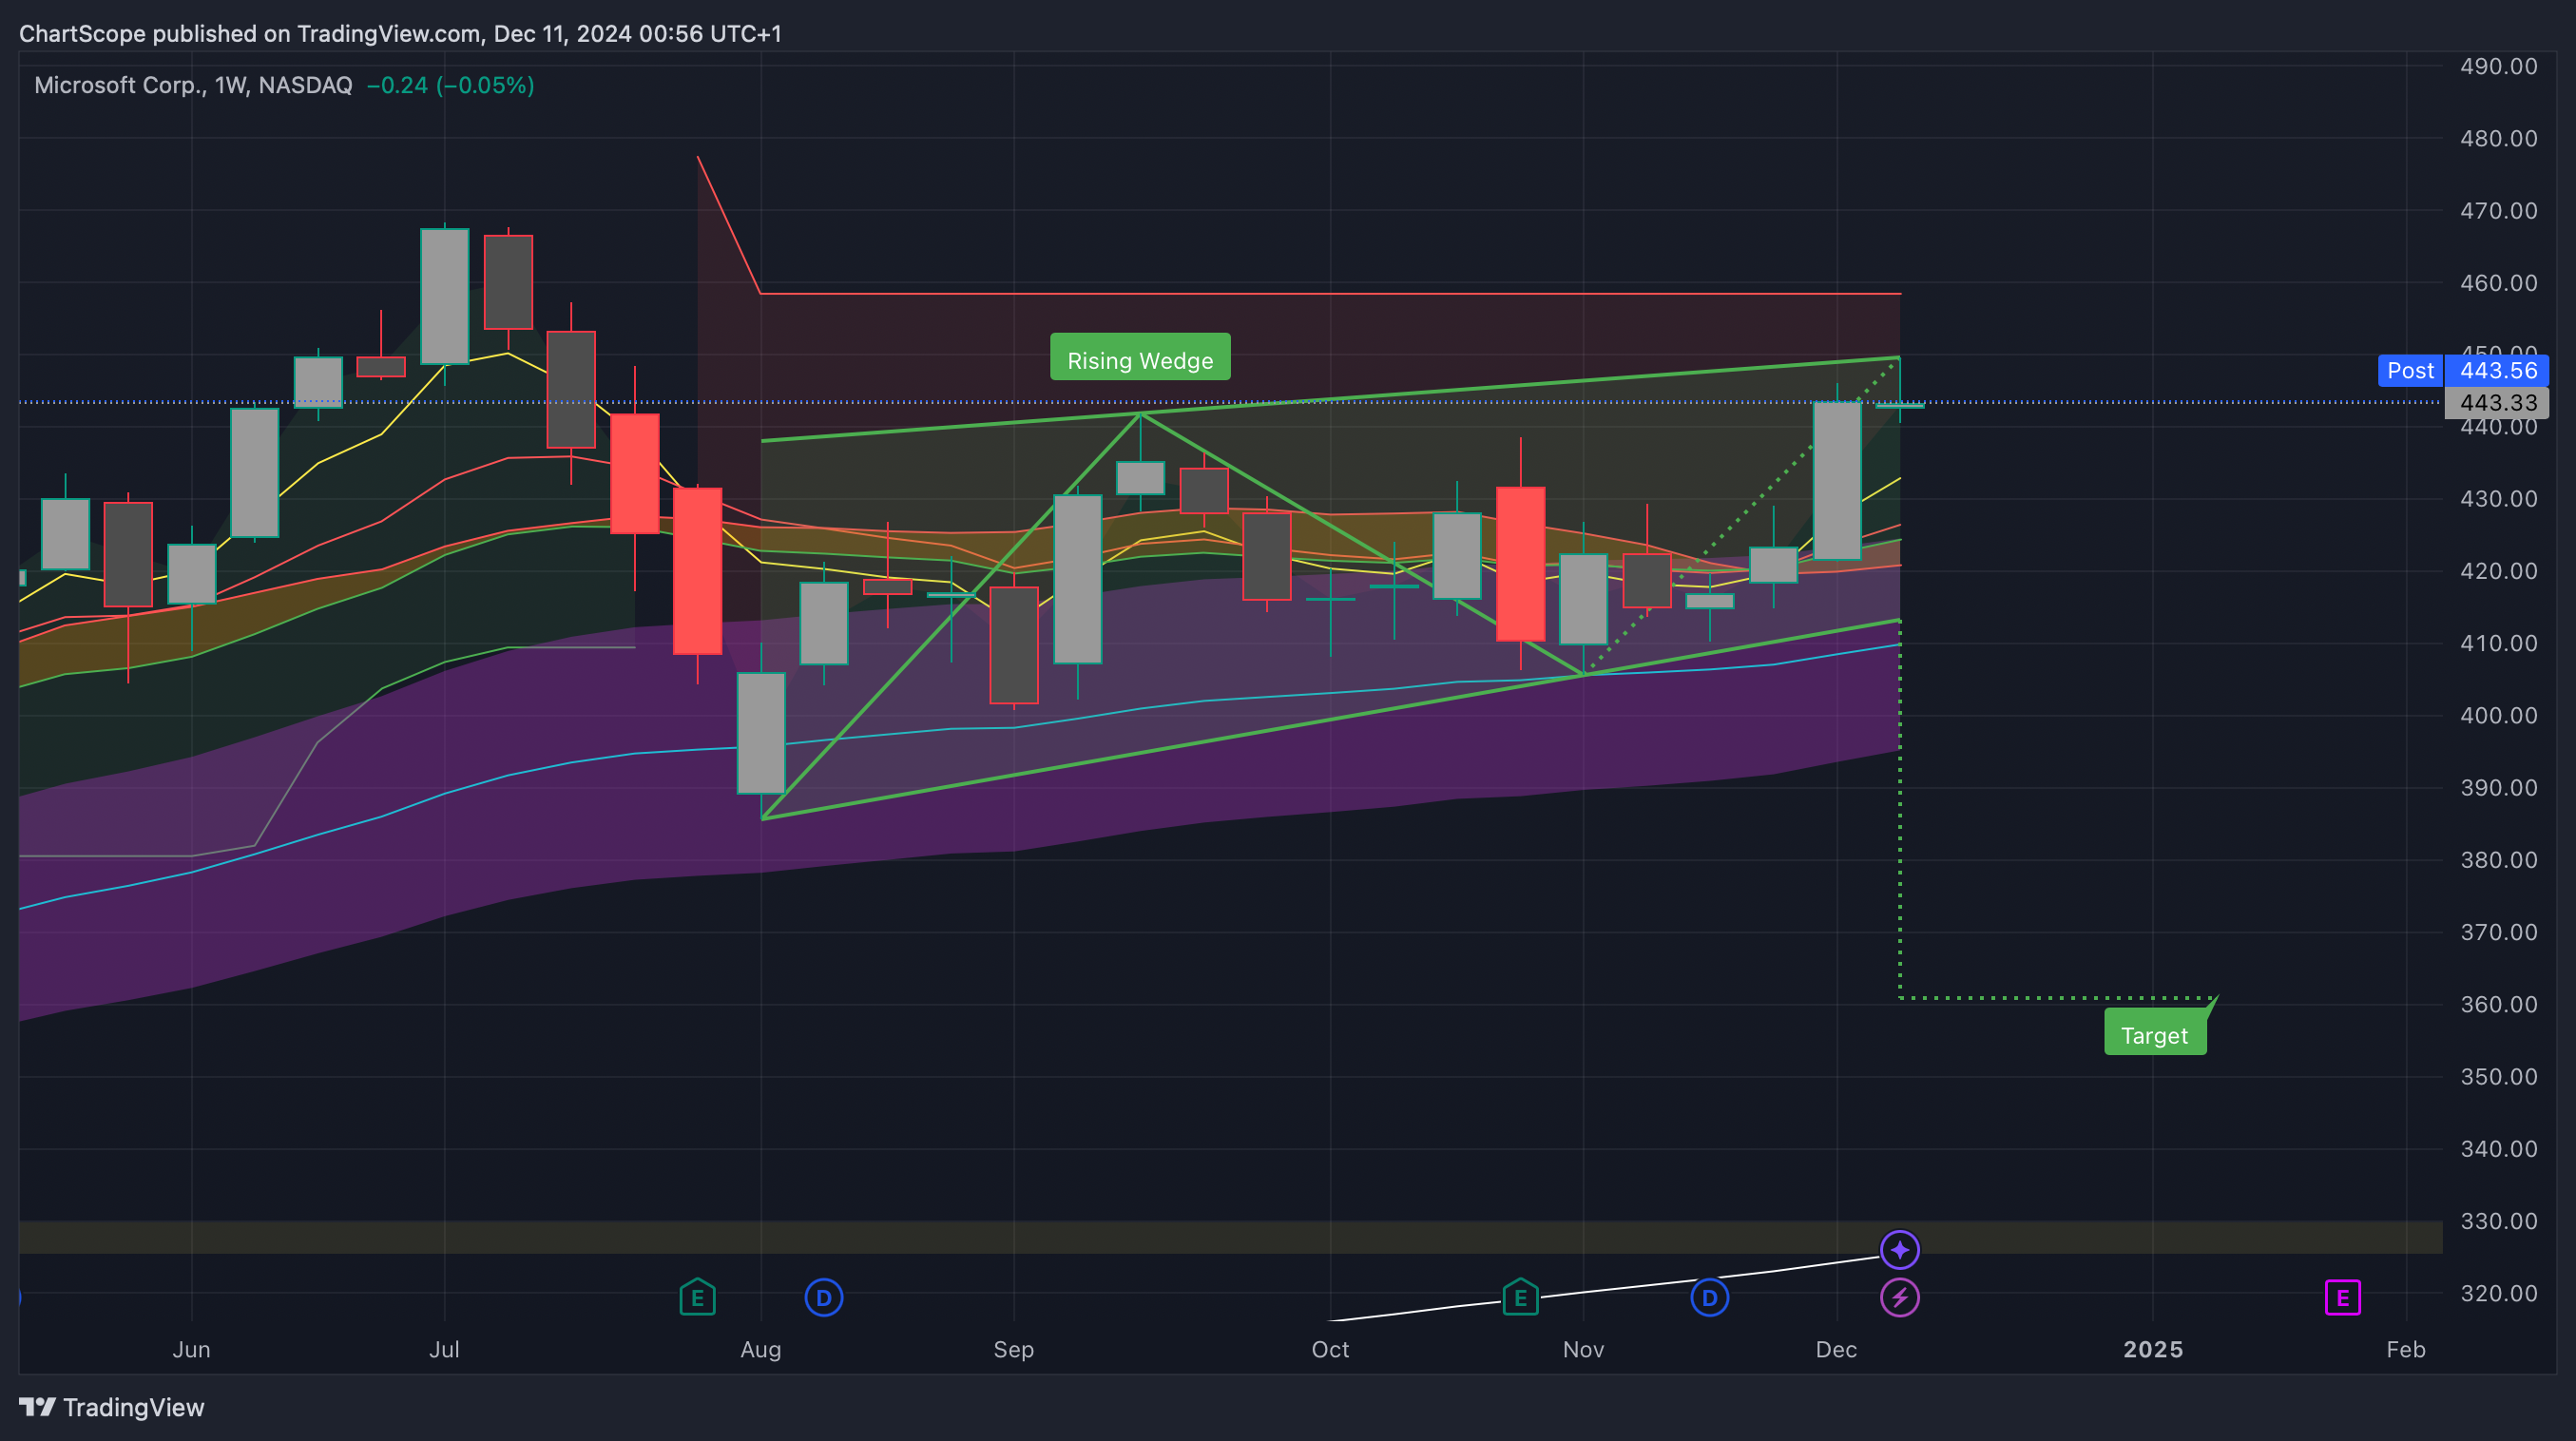
Task: Click the blue dividend icon near Aug
Action: 823,1298
